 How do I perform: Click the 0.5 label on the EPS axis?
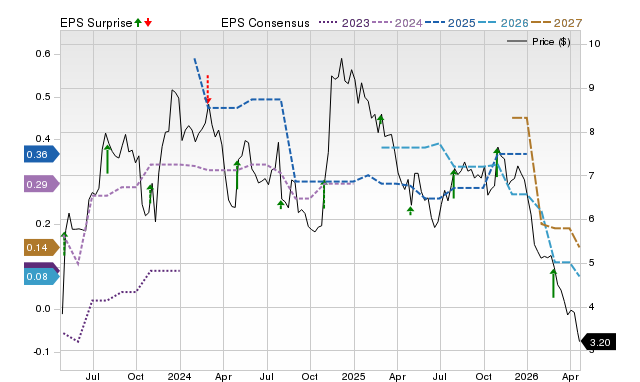point(43,97)
